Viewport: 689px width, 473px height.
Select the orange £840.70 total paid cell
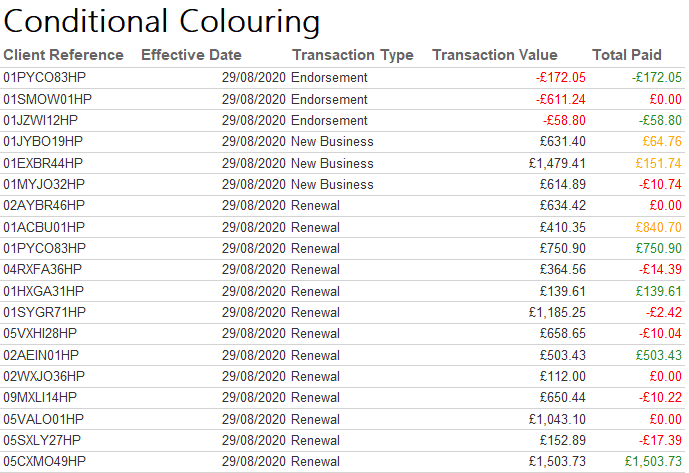[657, 227]
